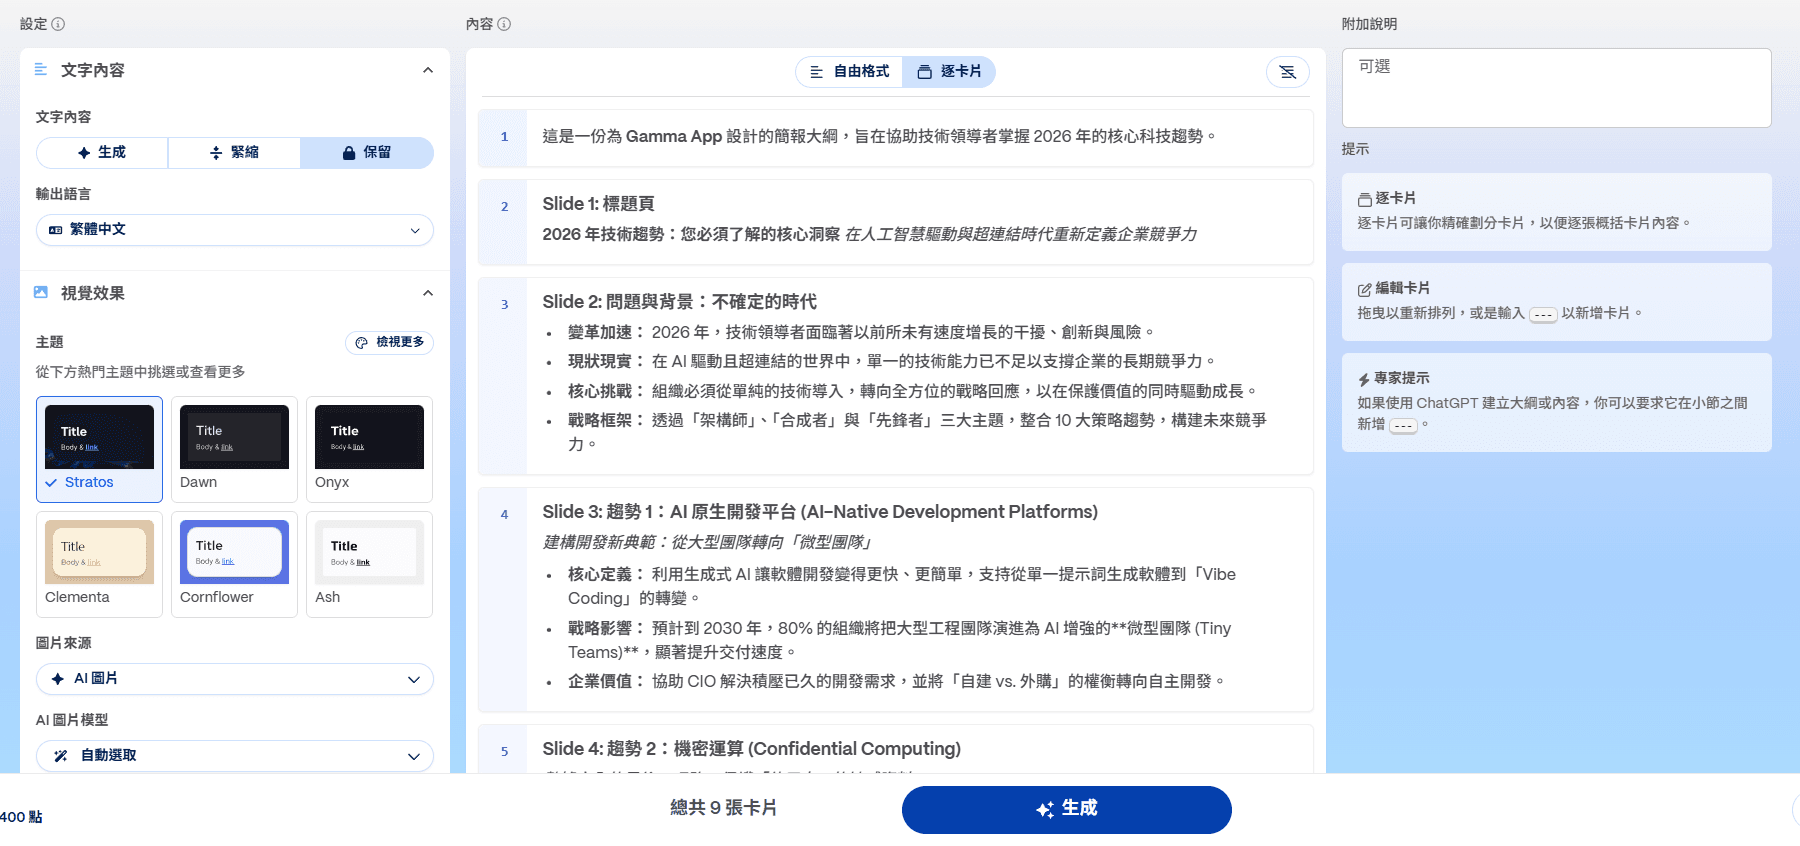Select the 生成 text content mode
The width and height of the screenshot is (1800, 846).
click(x=102, y=153)
